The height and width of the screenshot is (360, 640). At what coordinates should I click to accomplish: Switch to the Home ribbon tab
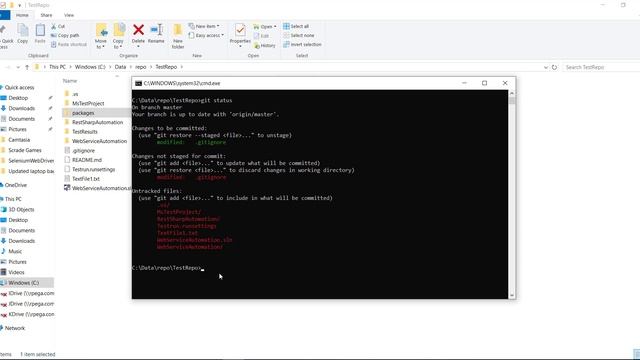coord(22,15)
